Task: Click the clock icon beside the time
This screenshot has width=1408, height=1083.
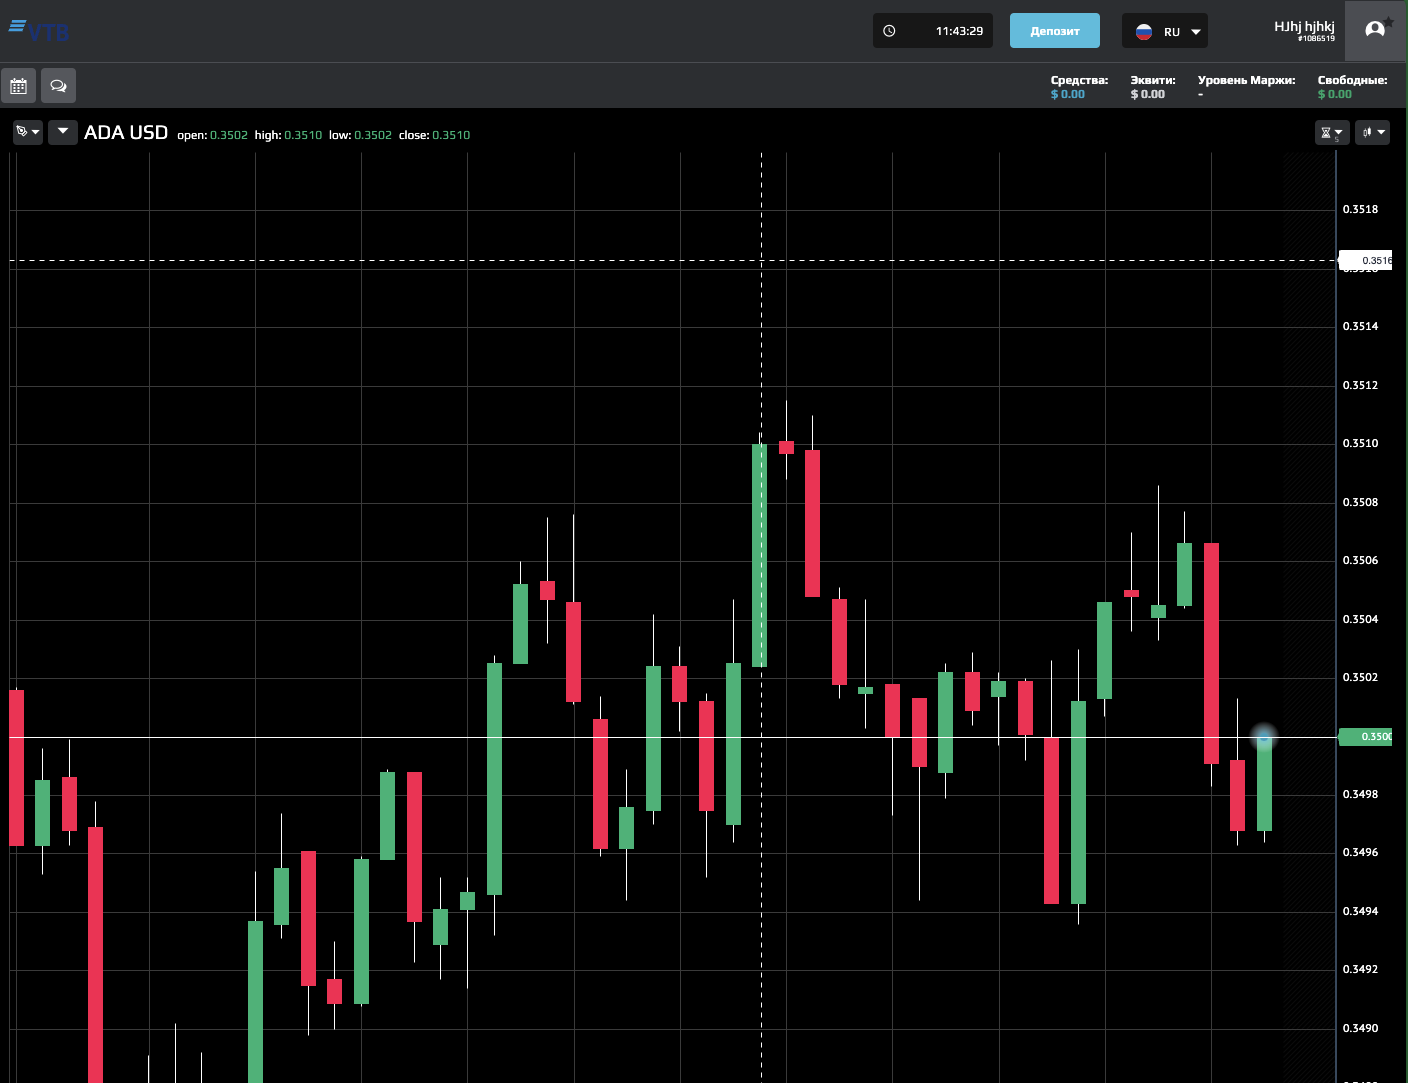Action: tap(888, 30)
